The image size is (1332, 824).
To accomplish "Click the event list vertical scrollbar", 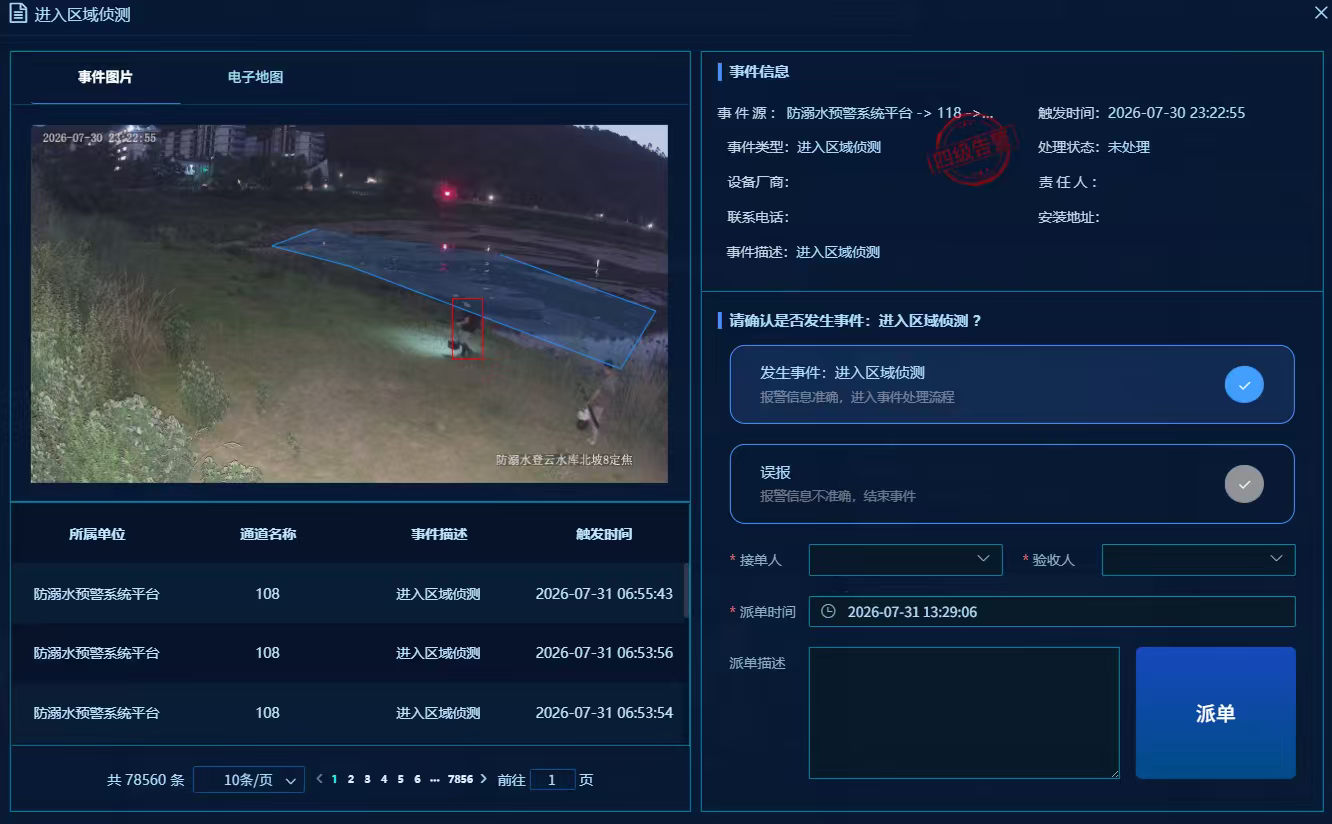I will (x=685, y=590).
